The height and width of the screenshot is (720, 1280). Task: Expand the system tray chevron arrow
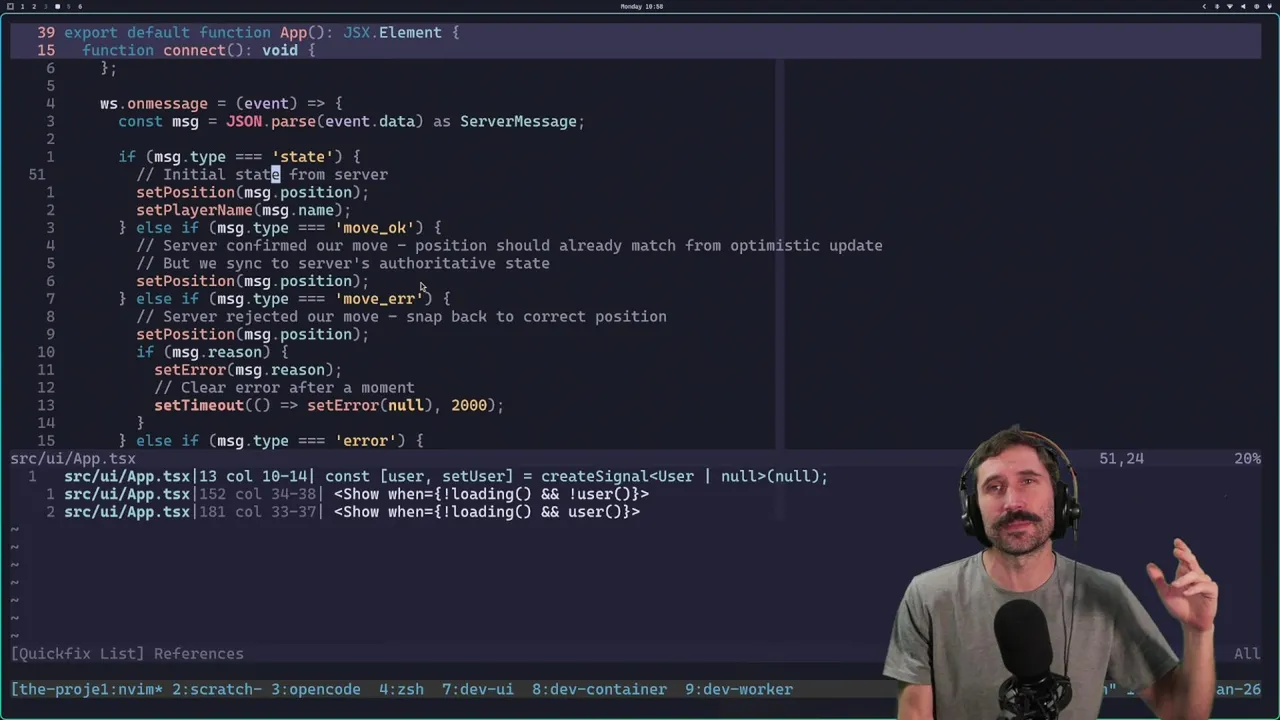tap(1204, 6)
